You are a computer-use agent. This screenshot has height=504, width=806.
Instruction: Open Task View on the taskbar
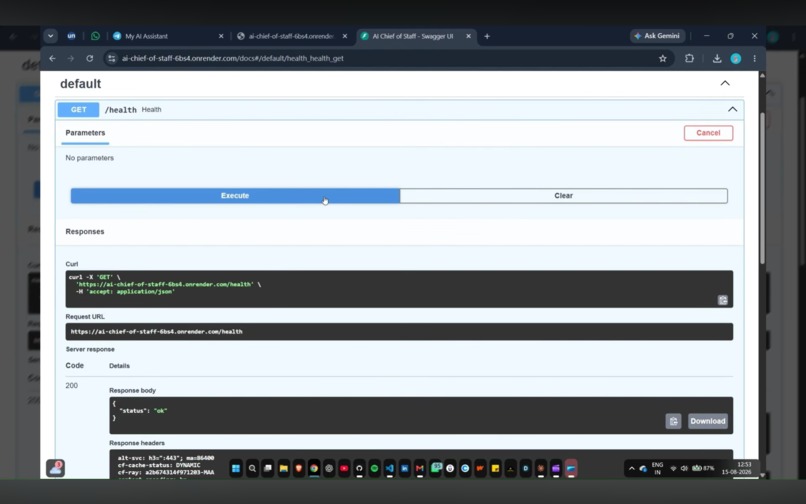click(x=268, y=469)
